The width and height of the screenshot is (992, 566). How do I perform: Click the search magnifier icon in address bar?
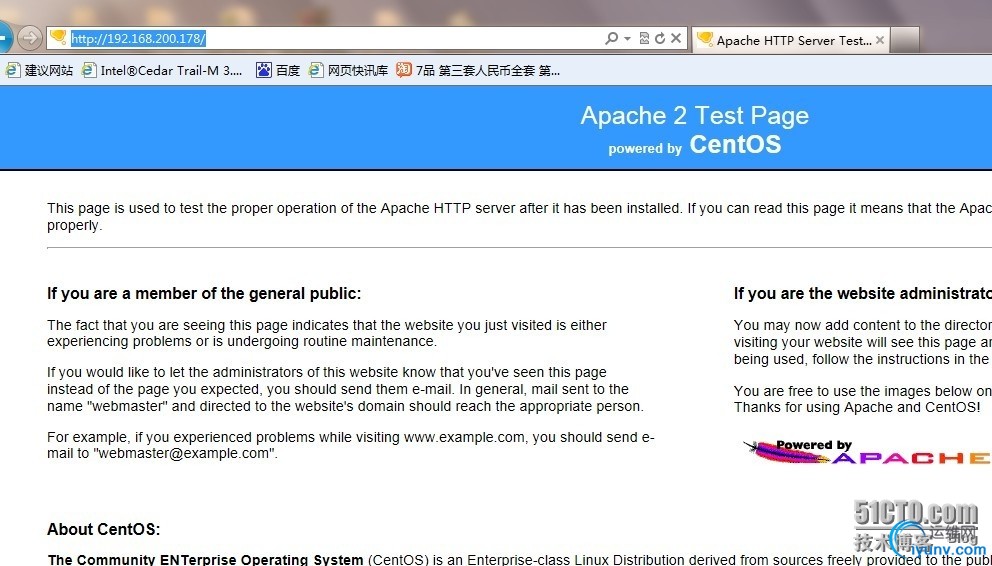611,39
